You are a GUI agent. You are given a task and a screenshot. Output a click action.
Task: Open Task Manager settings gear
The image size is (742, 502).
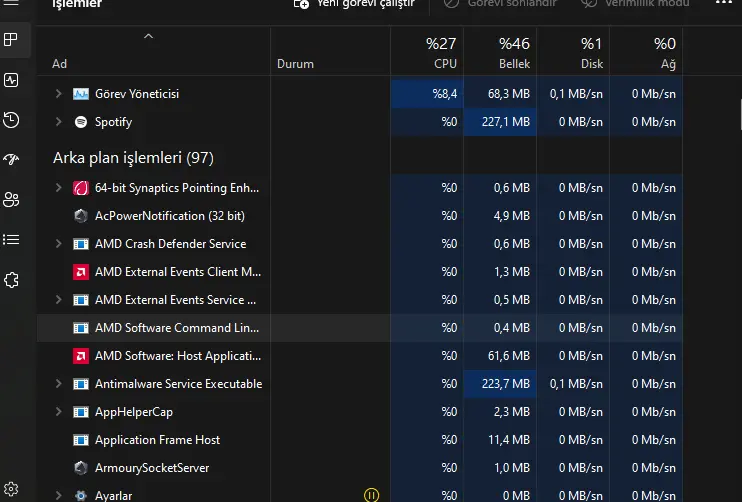tap(11, 489)
